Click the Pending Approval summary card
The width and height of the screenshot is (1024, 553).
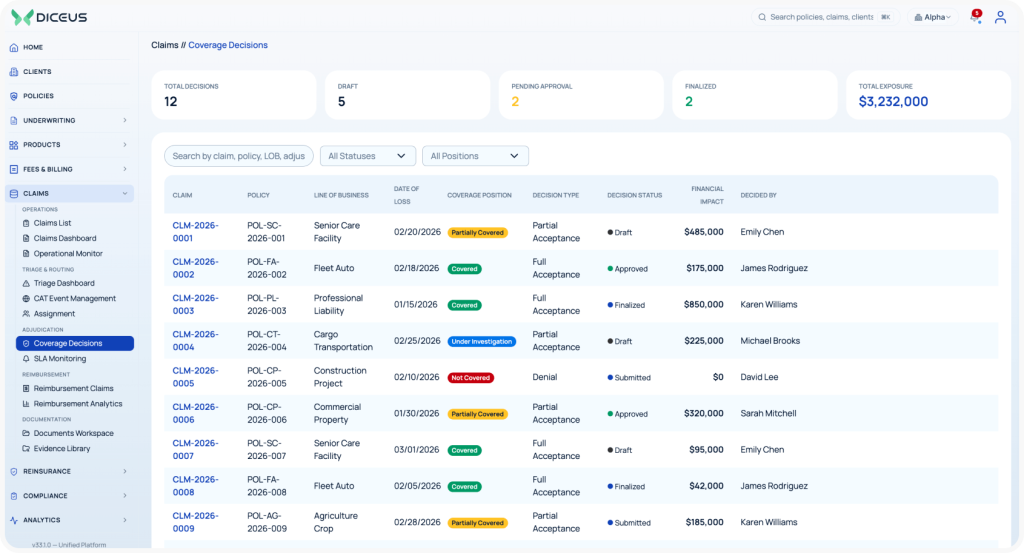click(581, 95)
